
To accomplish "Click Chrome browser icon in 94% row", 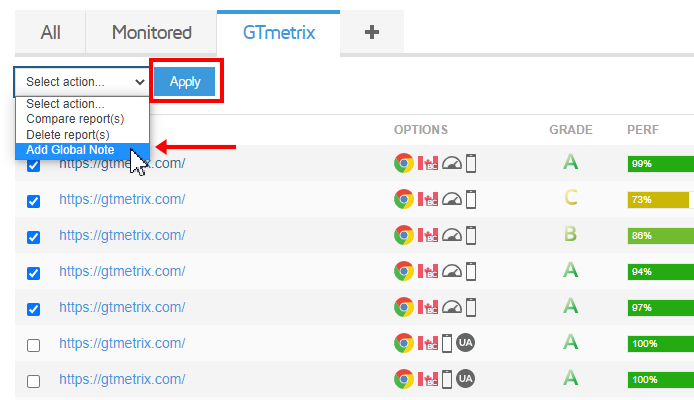I will coord(404,271).
